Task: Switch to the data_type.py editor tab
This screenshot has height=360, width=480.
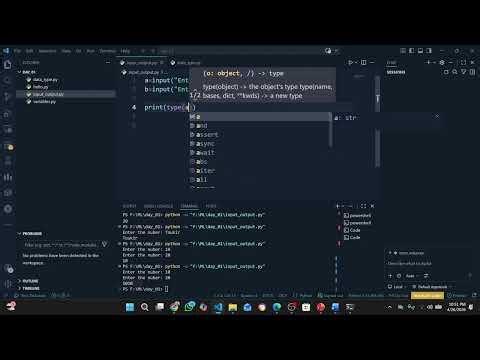Action: (x=185, y=62)
